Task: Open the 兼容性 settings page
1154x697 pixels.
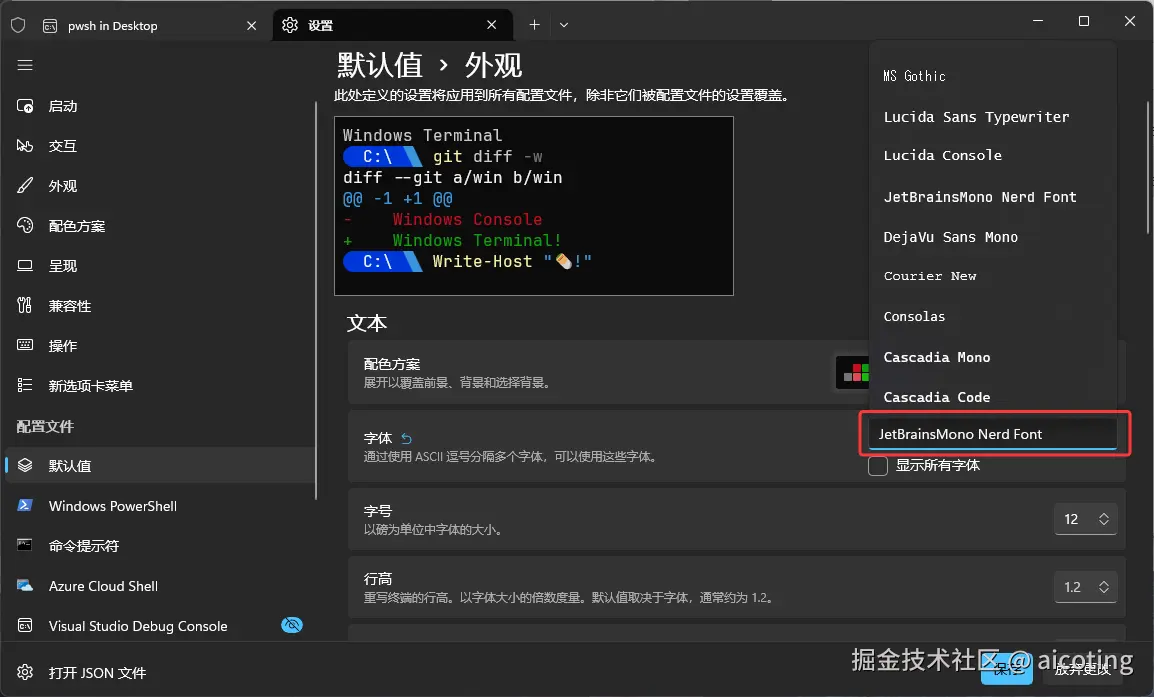Action: coord(160,306)
